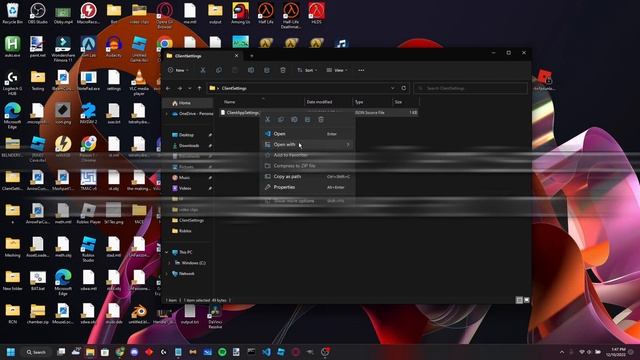
Task: Click the Search ClientSettings input field
Action: [470, 88]
